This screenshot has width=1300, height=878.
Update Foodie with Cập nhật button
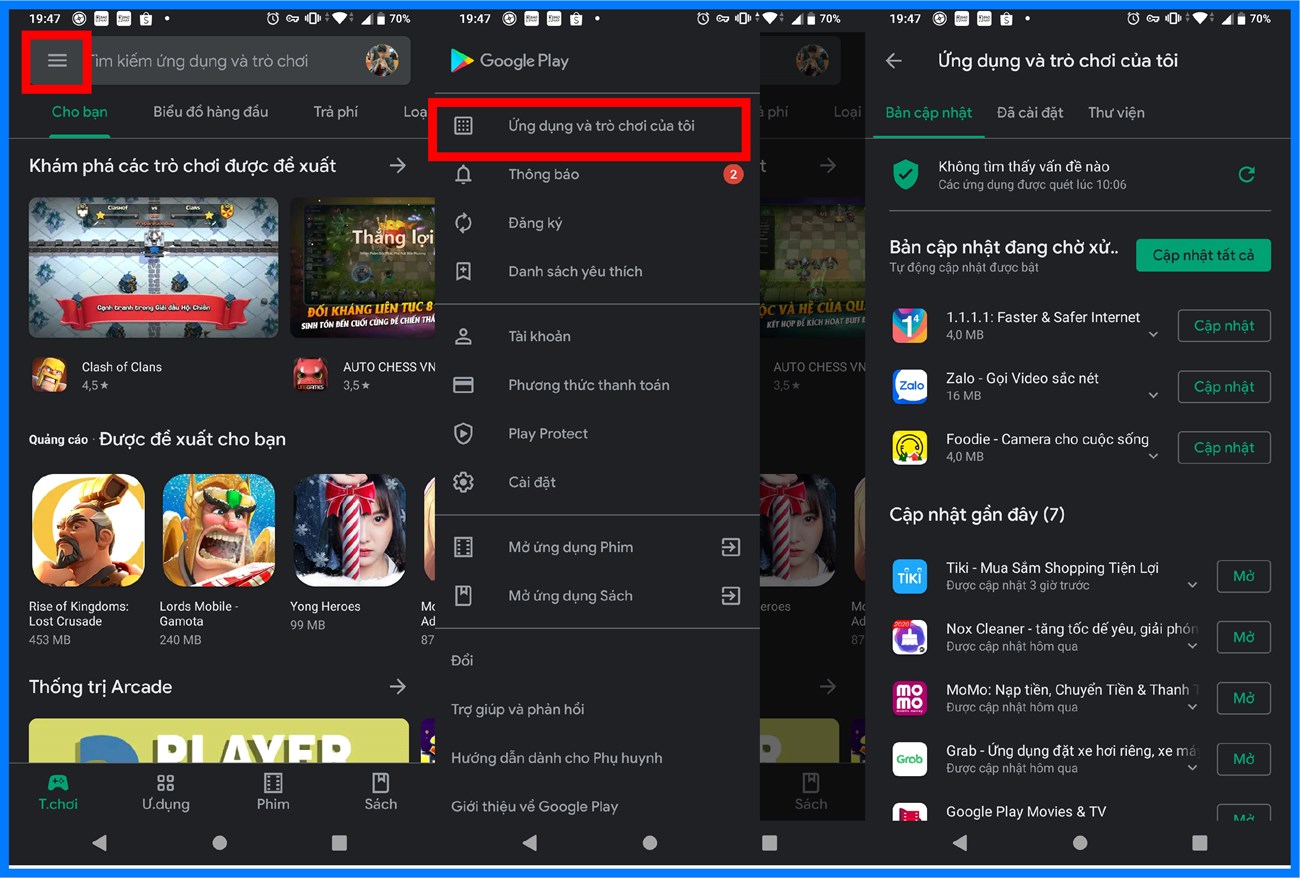pos(1224,448)
